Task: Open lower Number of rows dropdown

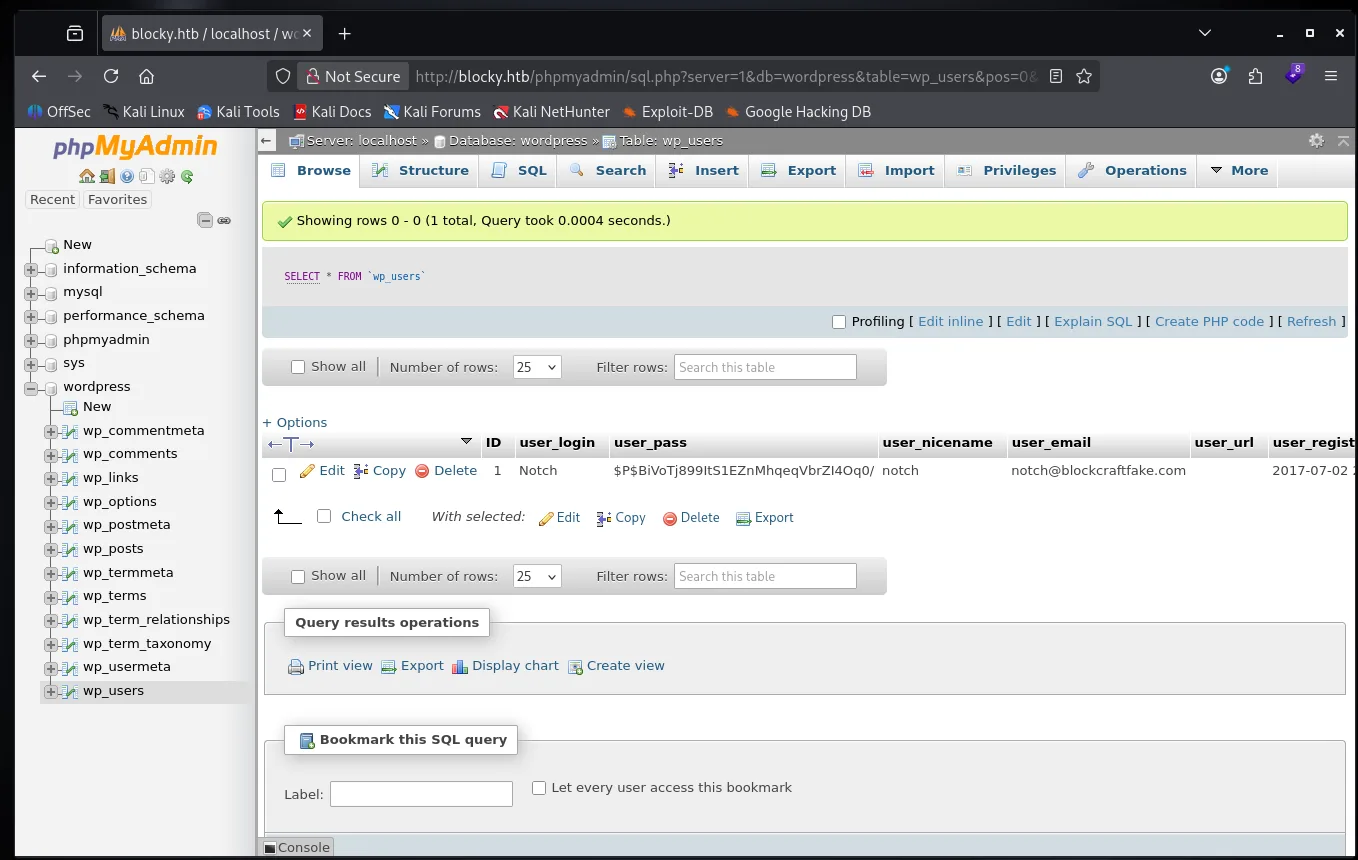Action: click(537, 576)
